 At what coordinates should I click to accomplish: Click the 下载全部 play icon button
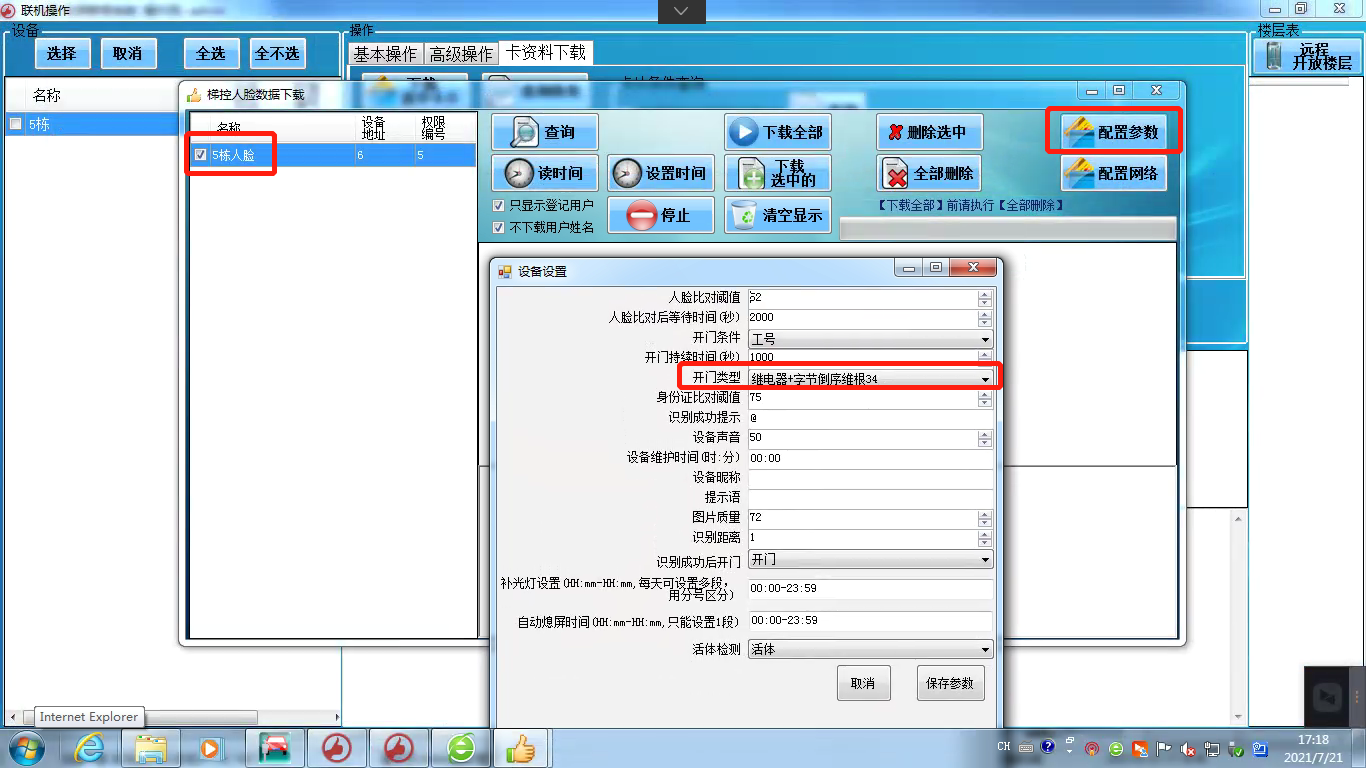pos(778,132)
